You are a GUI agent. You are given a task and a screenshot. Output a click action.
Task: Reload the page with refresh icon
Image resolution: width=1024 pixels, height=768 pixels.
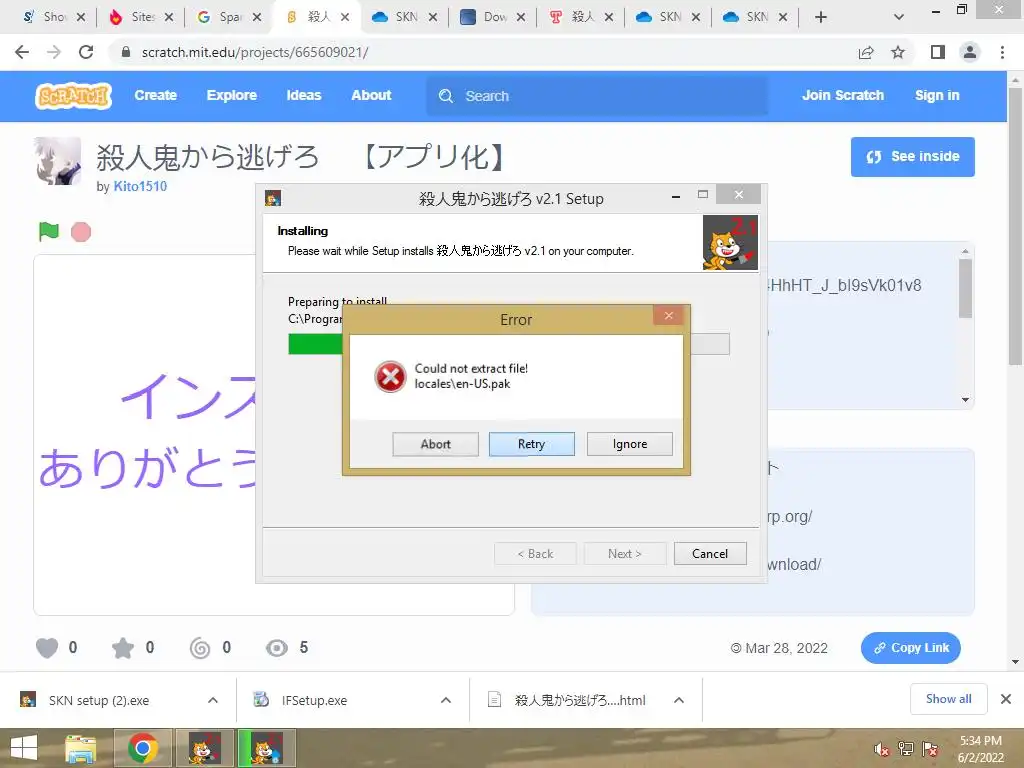(86, 52)
